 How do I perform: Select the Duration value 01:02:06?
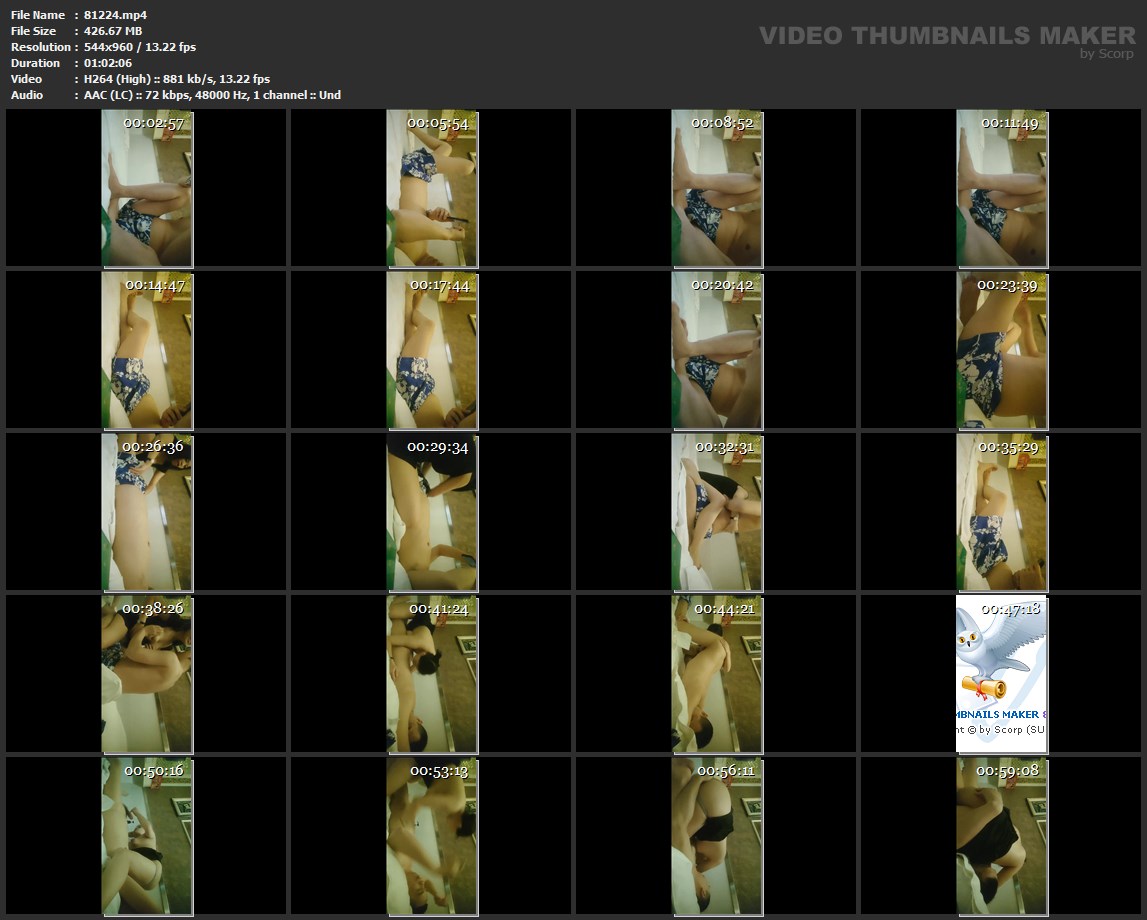point(108,63)
